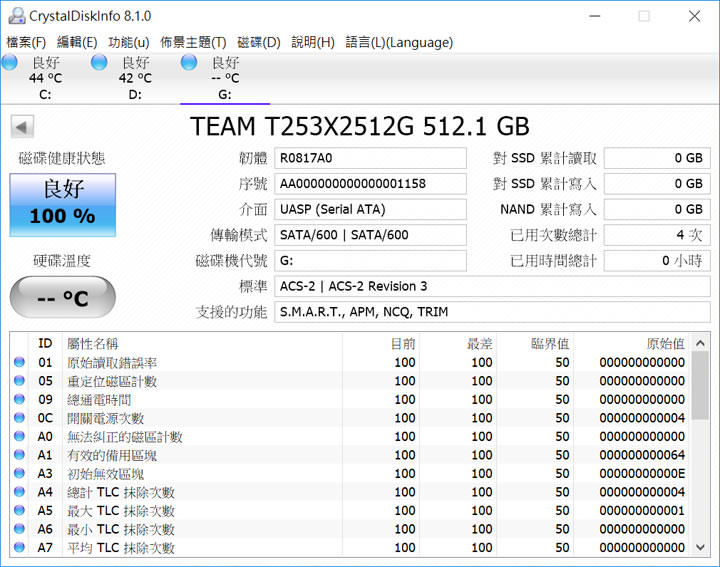This screenshot has width=720, height=567.
Task: Click the status dot for attribute A1
Action: (x=19, y=455)
